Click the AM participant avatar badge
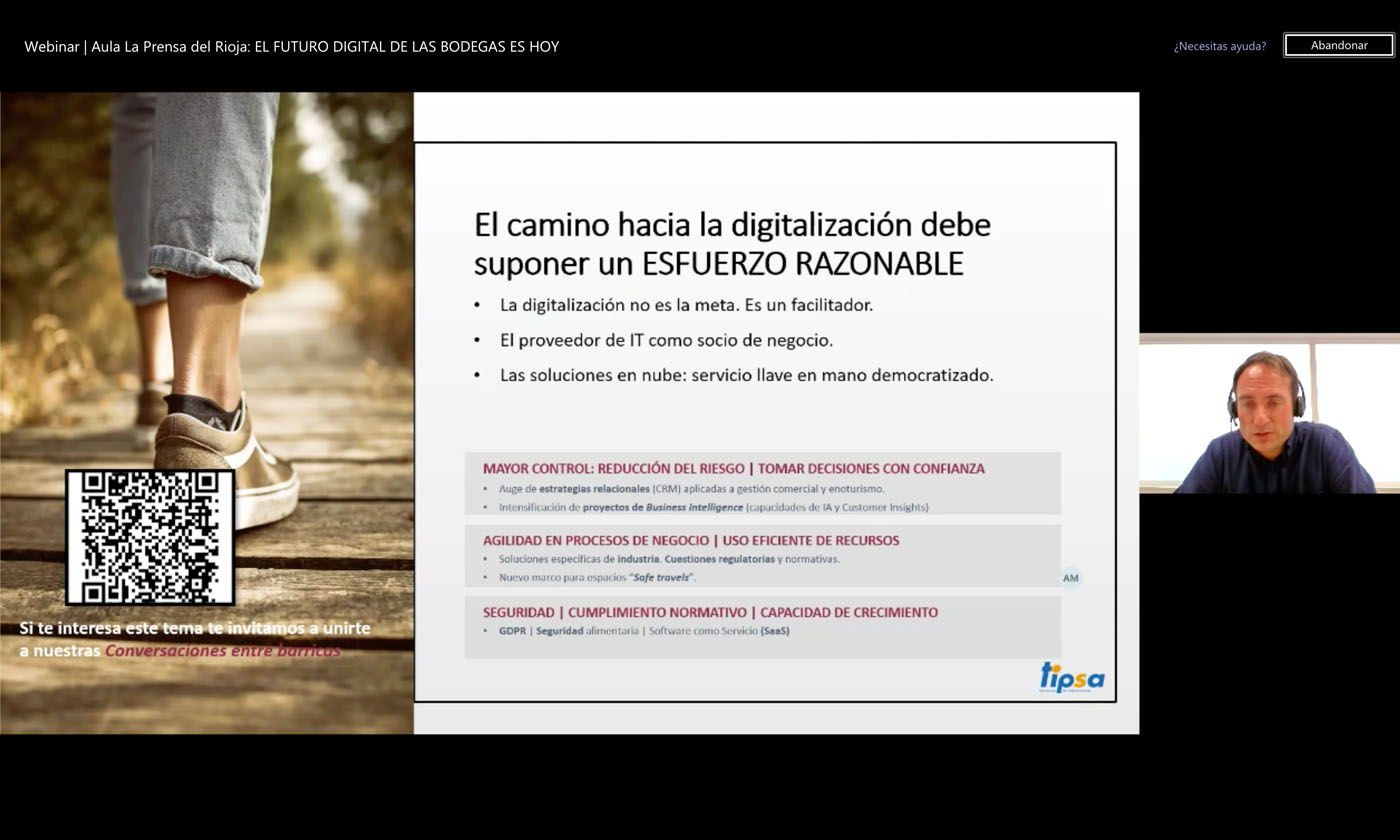Screen dimensions: 1400x840 click(1070, 578)
